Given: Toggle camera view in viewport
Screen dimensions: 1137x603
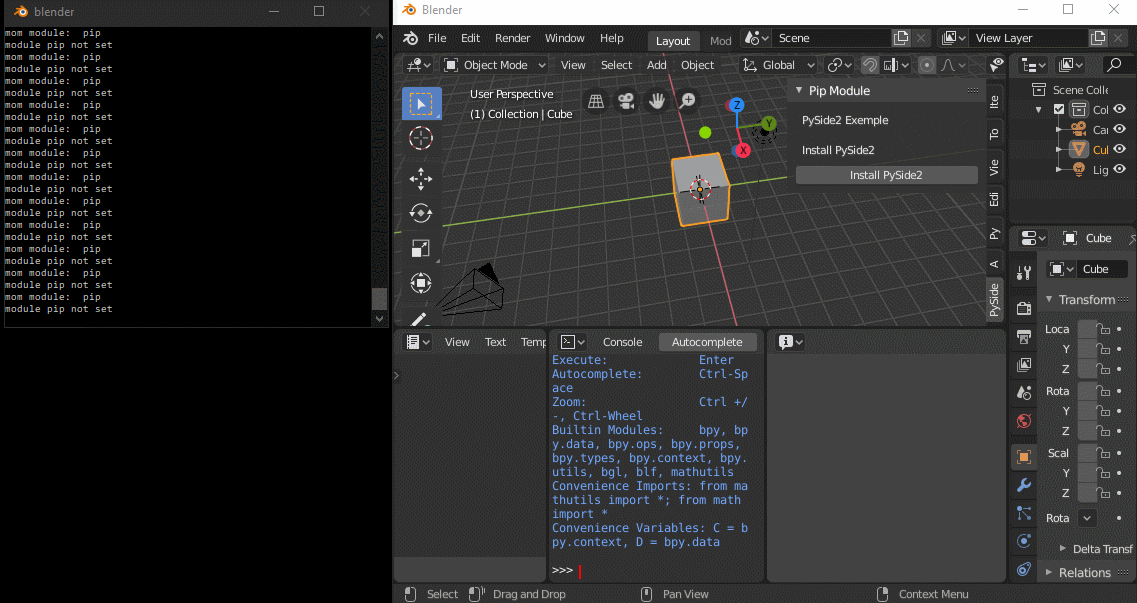Looking at the screenshot, I should pyautogui.click(x=626, y=101).
